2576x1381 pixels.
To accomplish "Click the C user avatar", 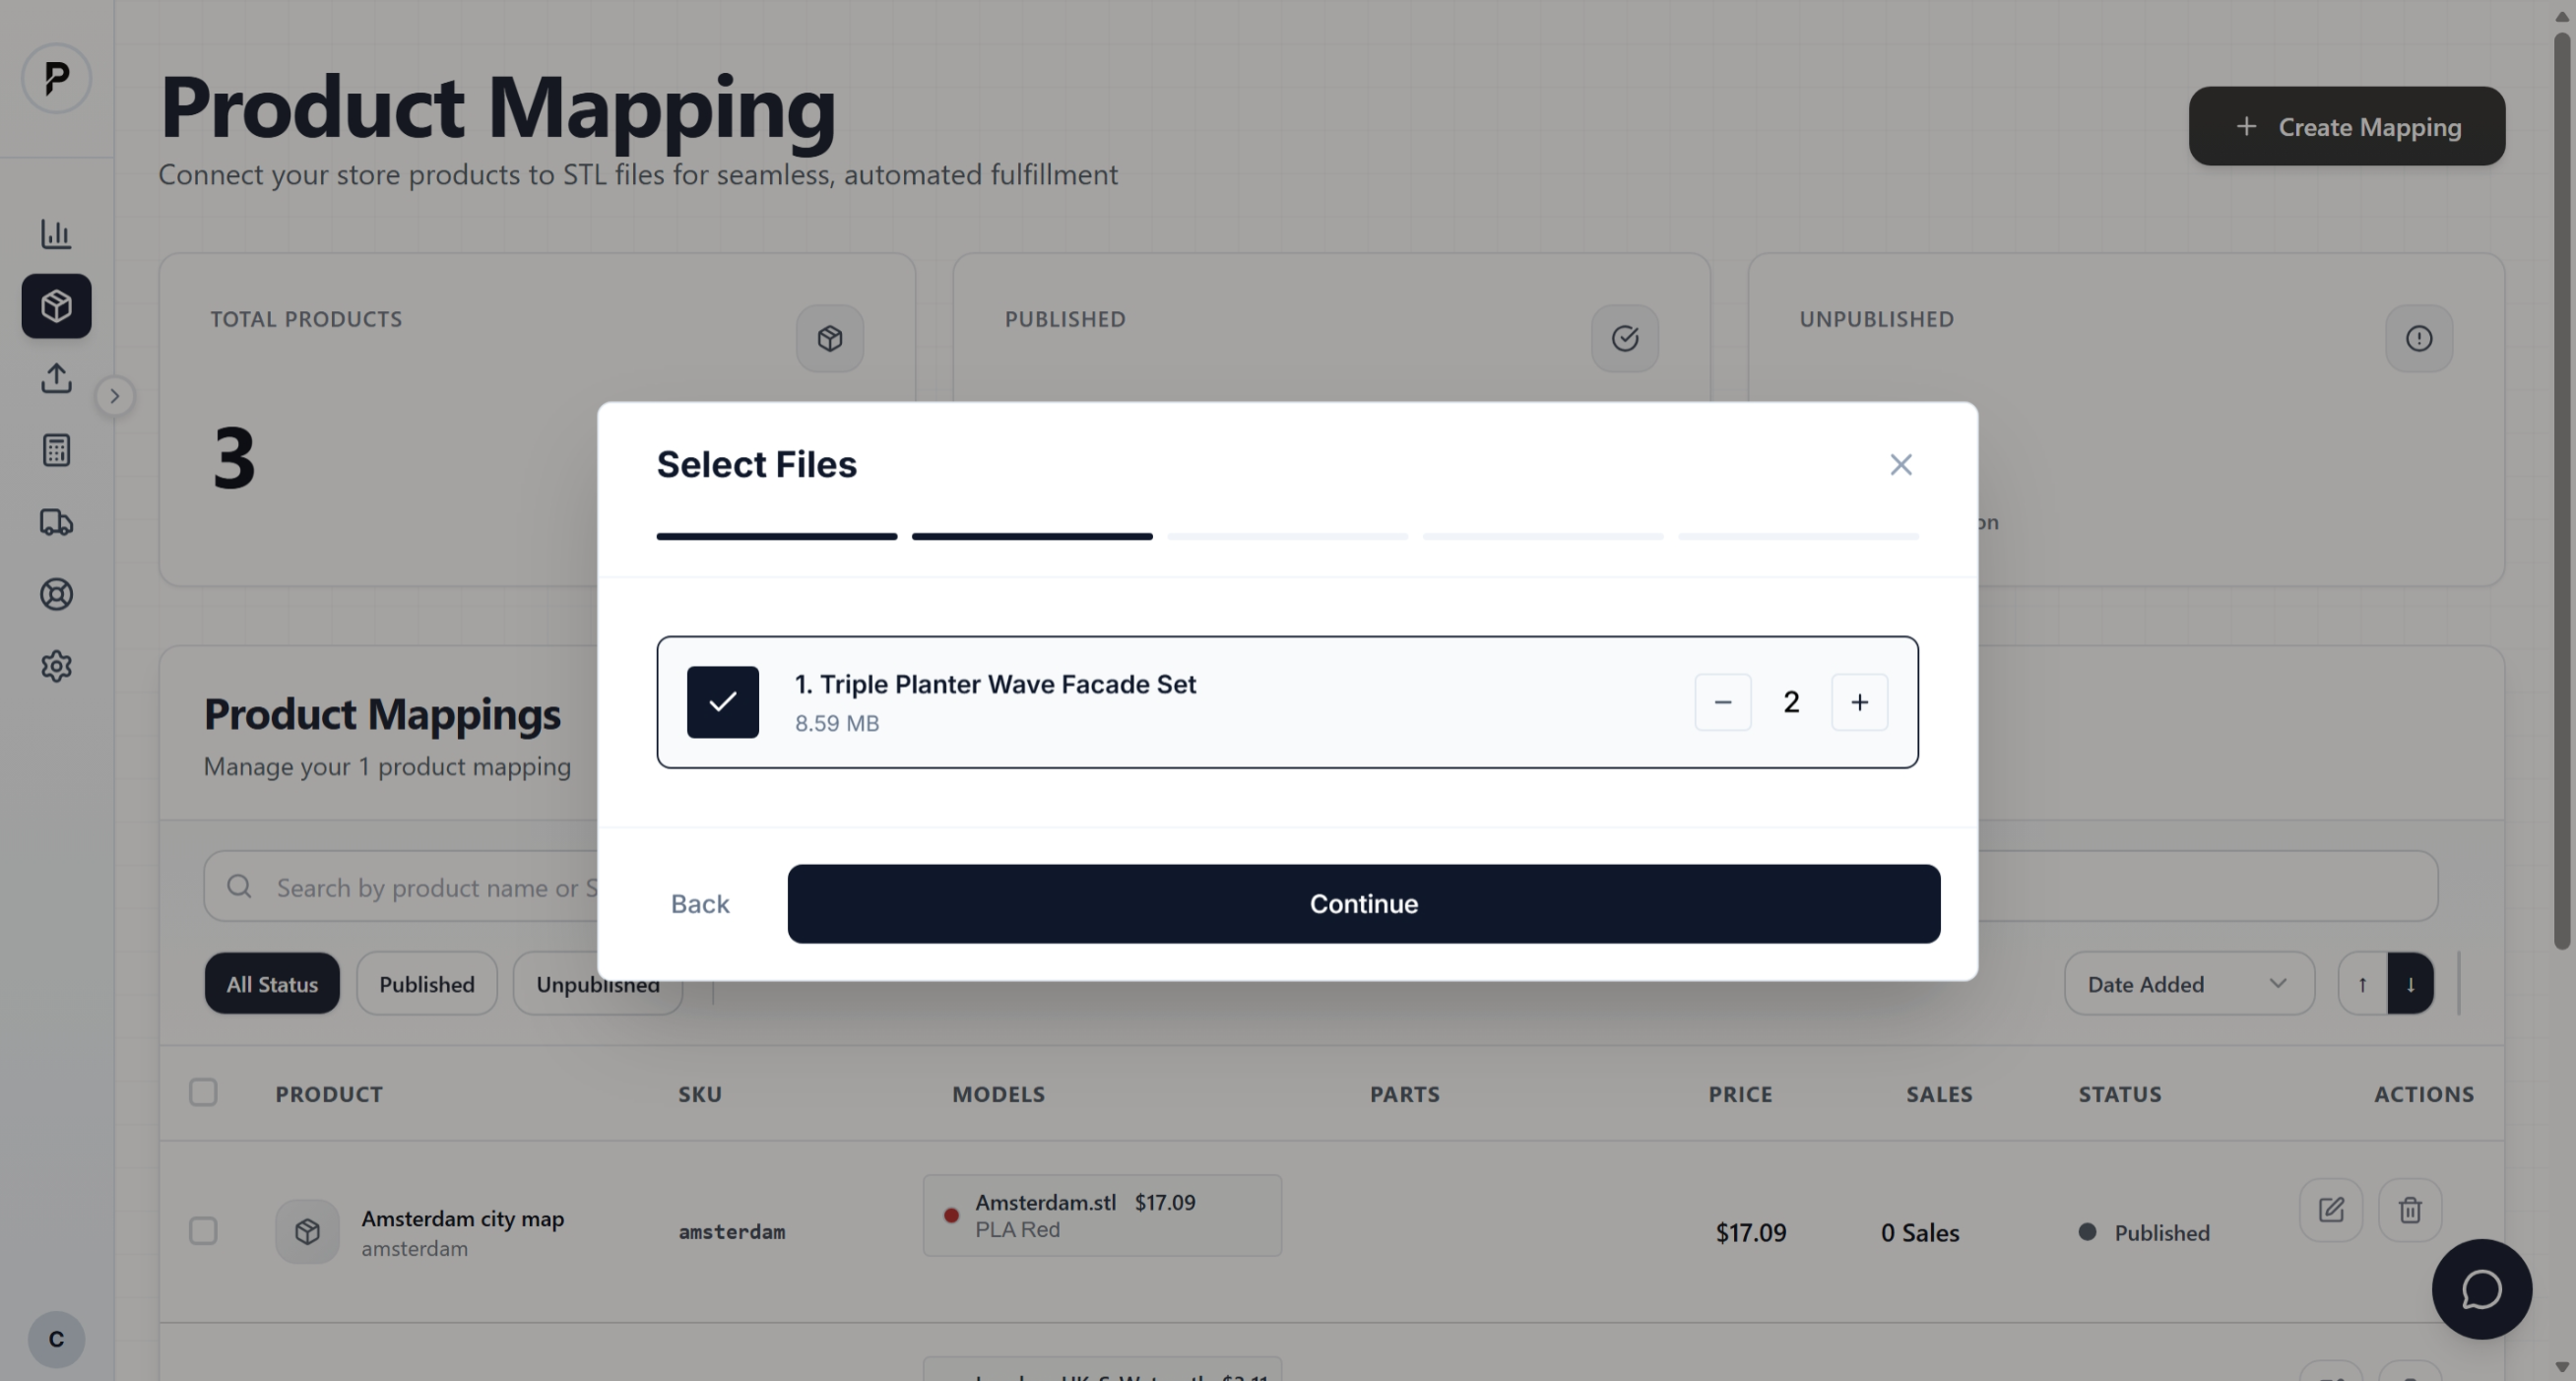I will click(56, 1339).
